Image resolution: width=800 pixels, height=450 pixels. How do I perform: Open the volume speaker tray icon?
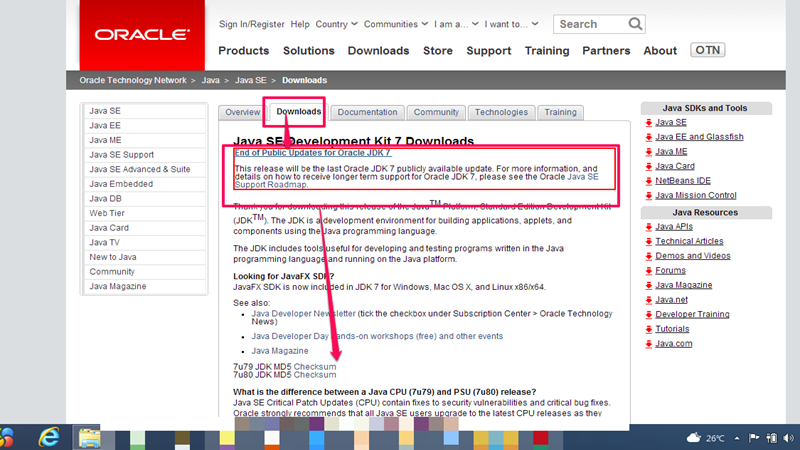788,438
